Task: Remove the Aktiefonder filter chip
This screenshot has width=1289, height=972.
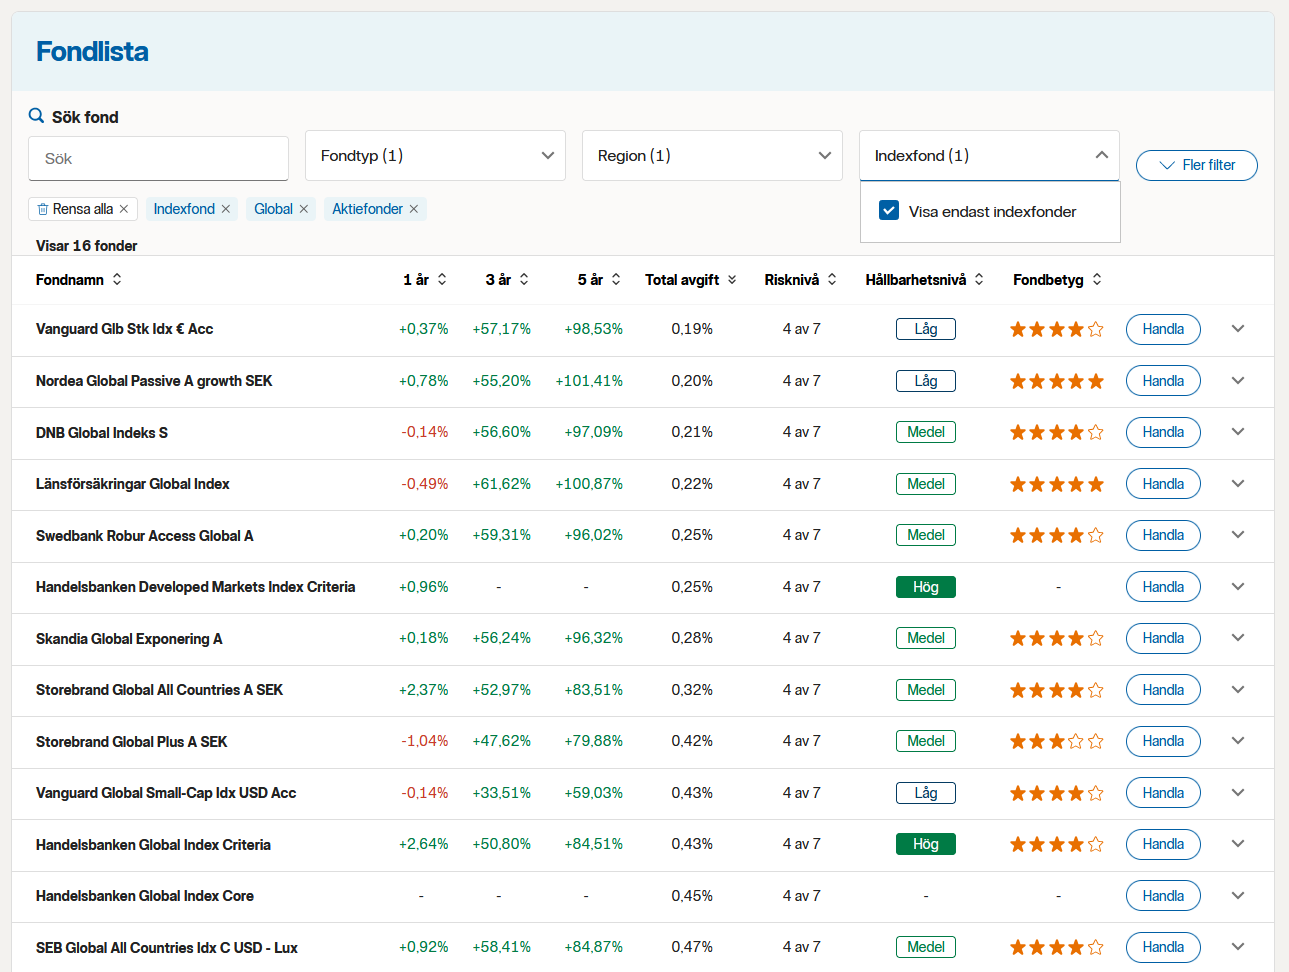Action: pyautogui.click(x=414, y=209)
